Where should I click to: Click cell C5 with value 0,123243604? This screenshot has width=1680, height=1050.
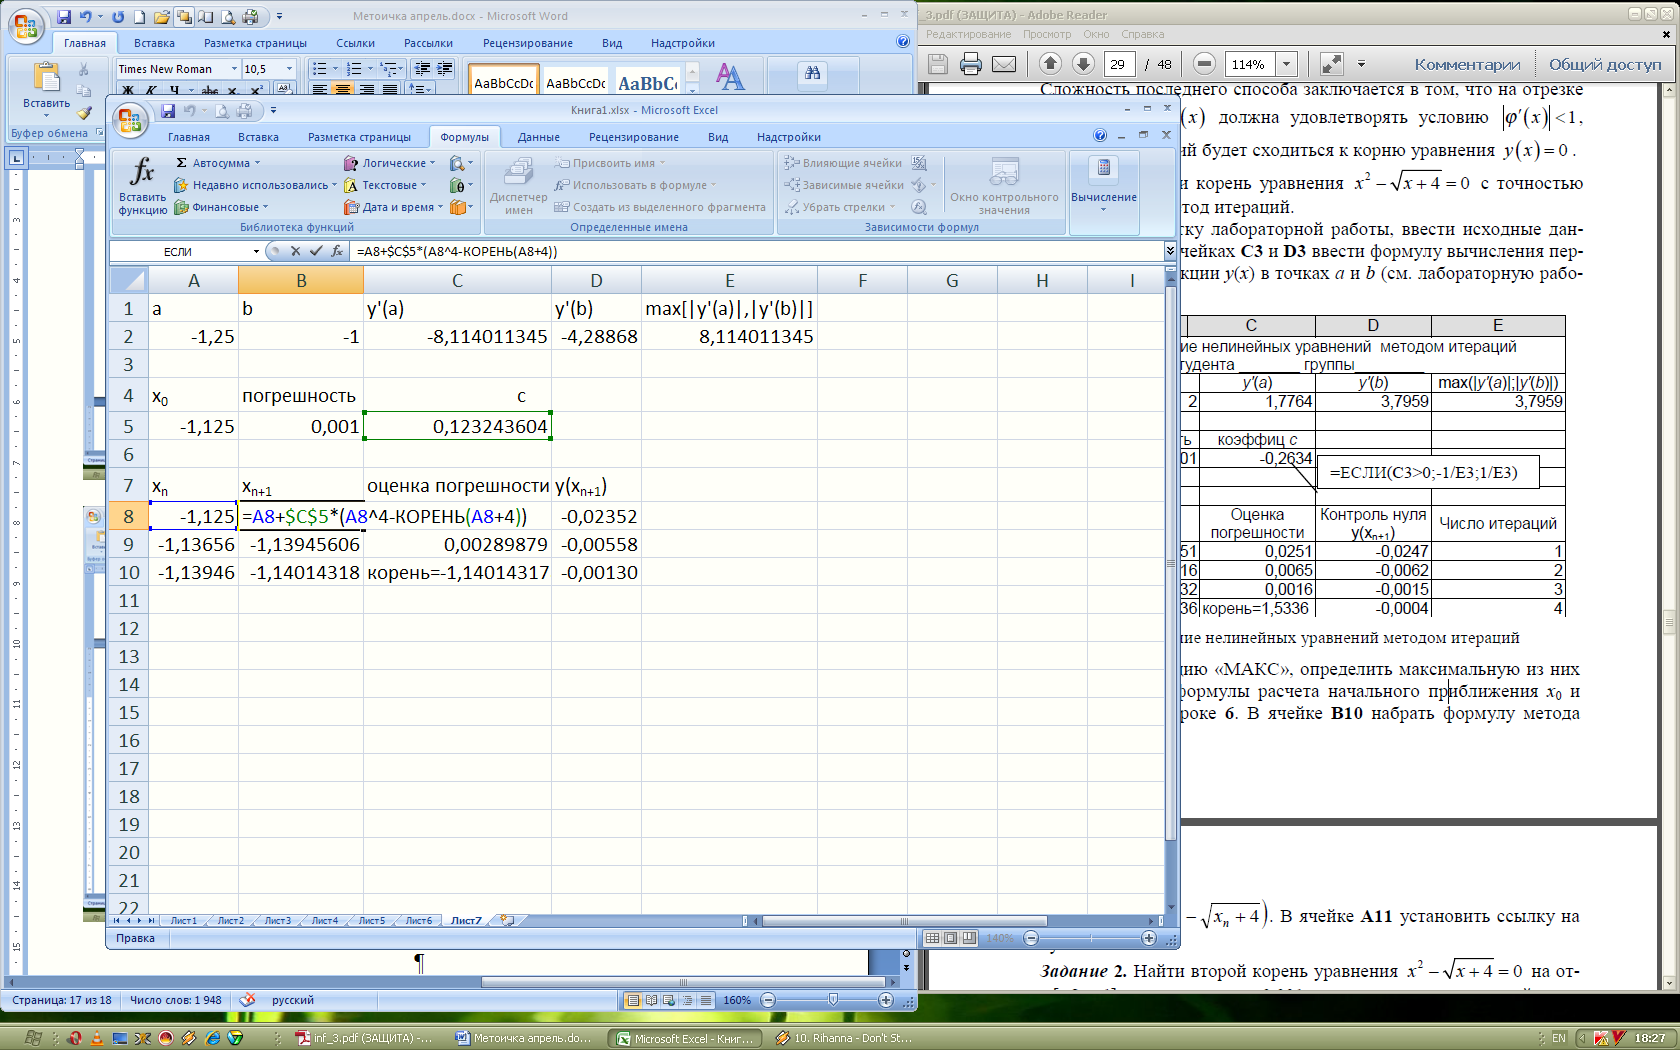(457, 426)
